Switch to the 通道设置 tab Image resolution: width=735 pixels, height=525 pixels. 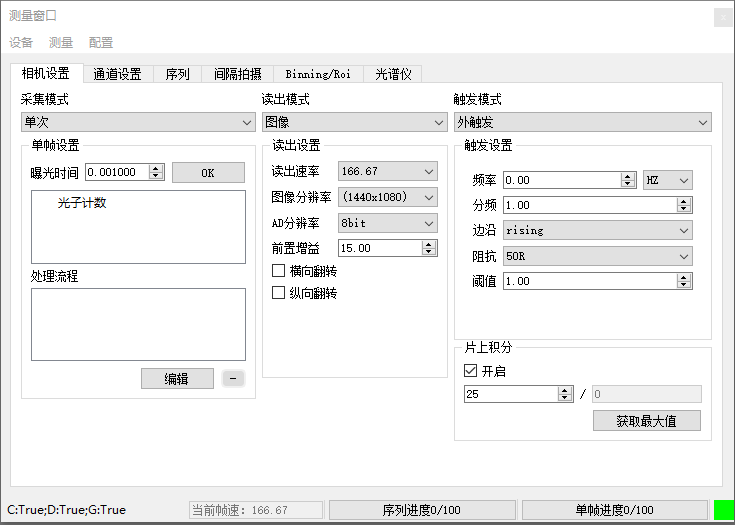click(117, 74)
